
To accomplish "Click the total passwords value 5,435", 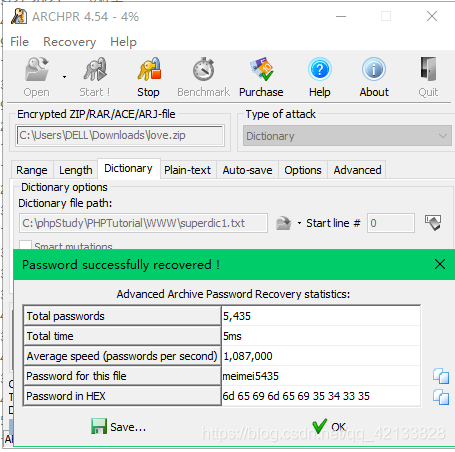I will 237,316.
